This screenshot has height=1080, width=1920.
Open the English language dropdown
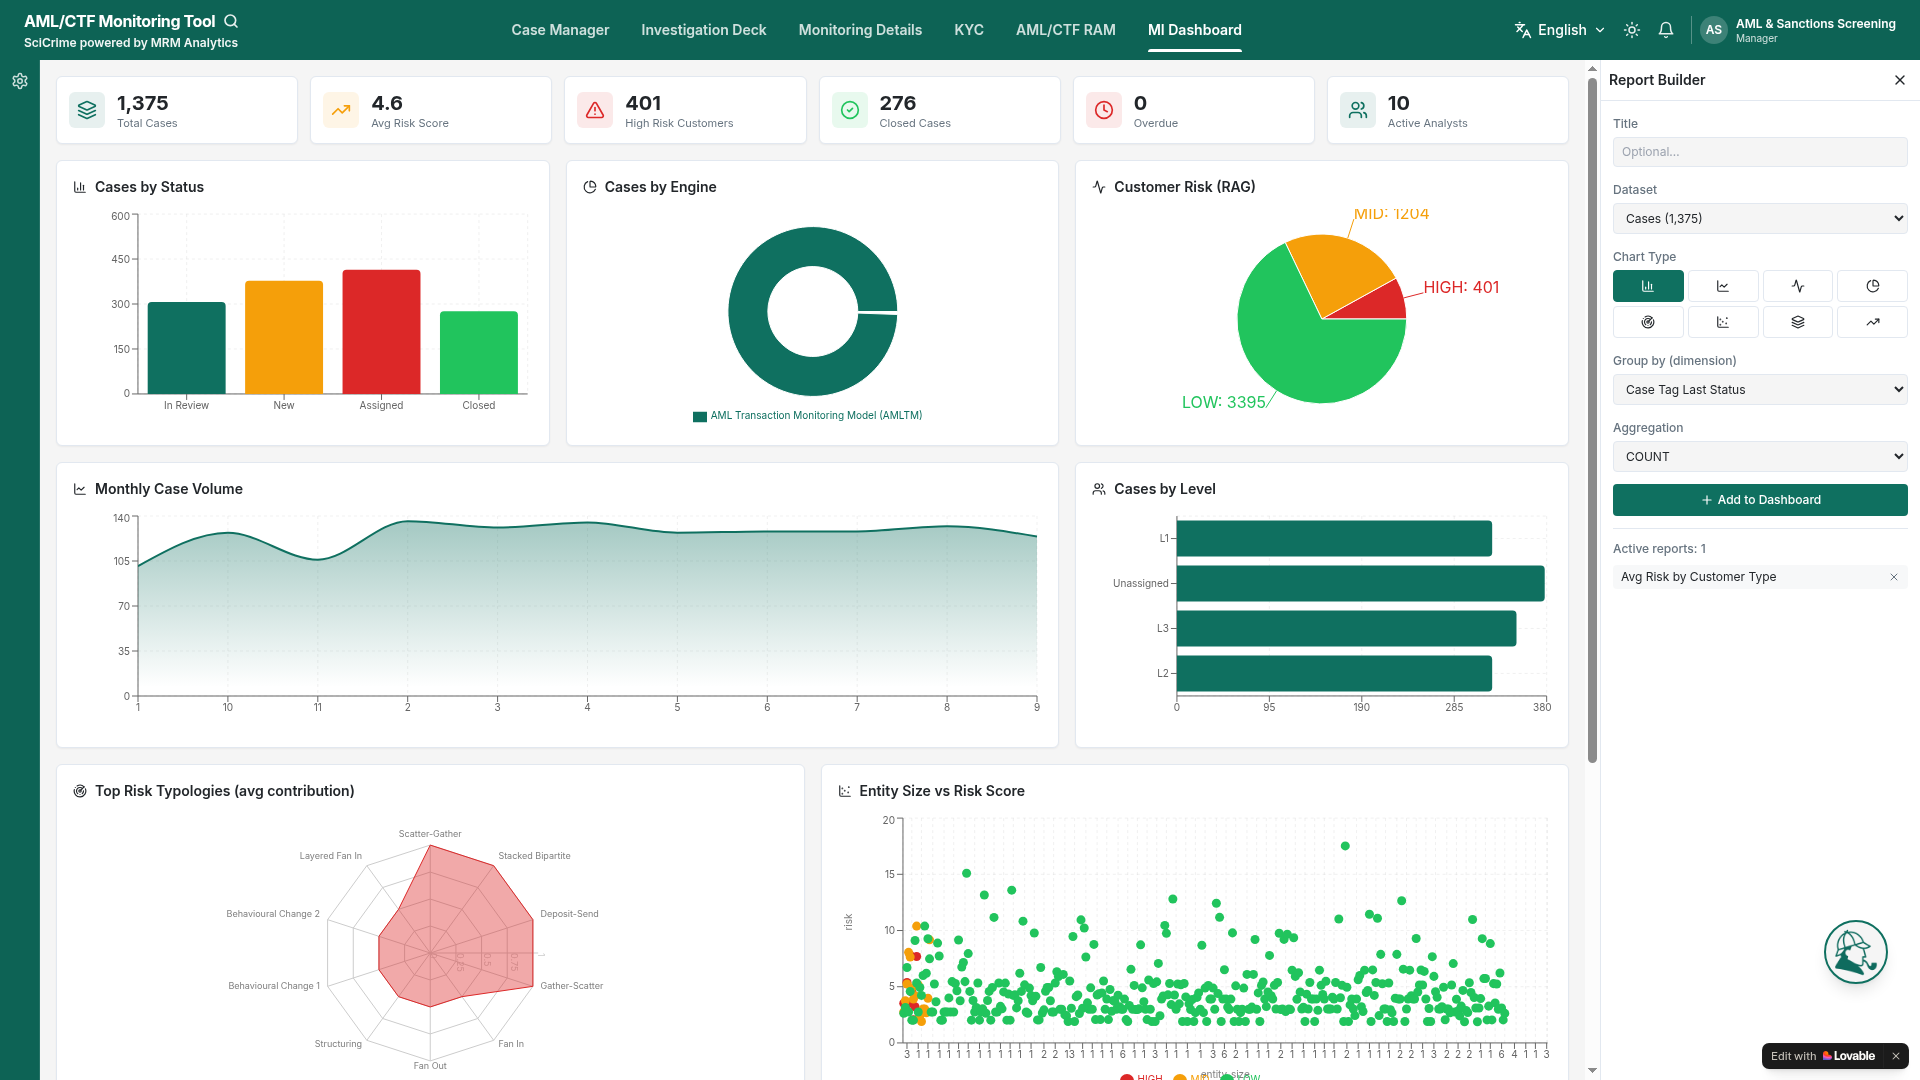click(1560, 30)
